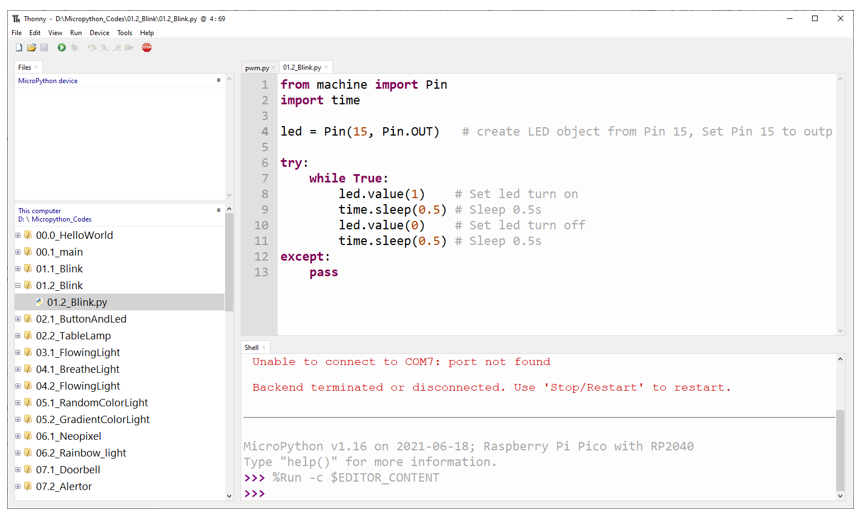Click the folder icon of 05.1_RandomColorLight
Viewport: 863px width, 517px height.
[28, 402]
